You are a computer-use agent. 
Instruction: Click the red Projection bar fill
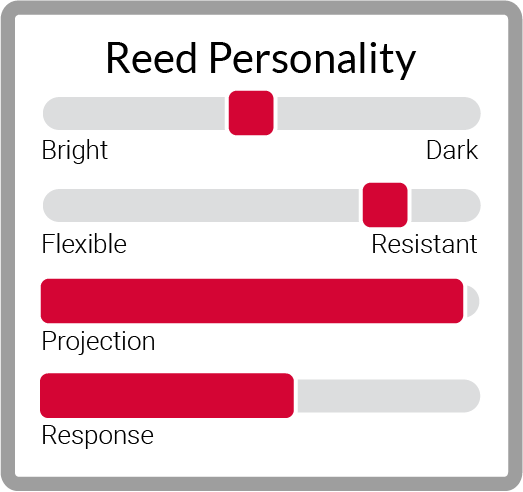(x=252, y=301)
